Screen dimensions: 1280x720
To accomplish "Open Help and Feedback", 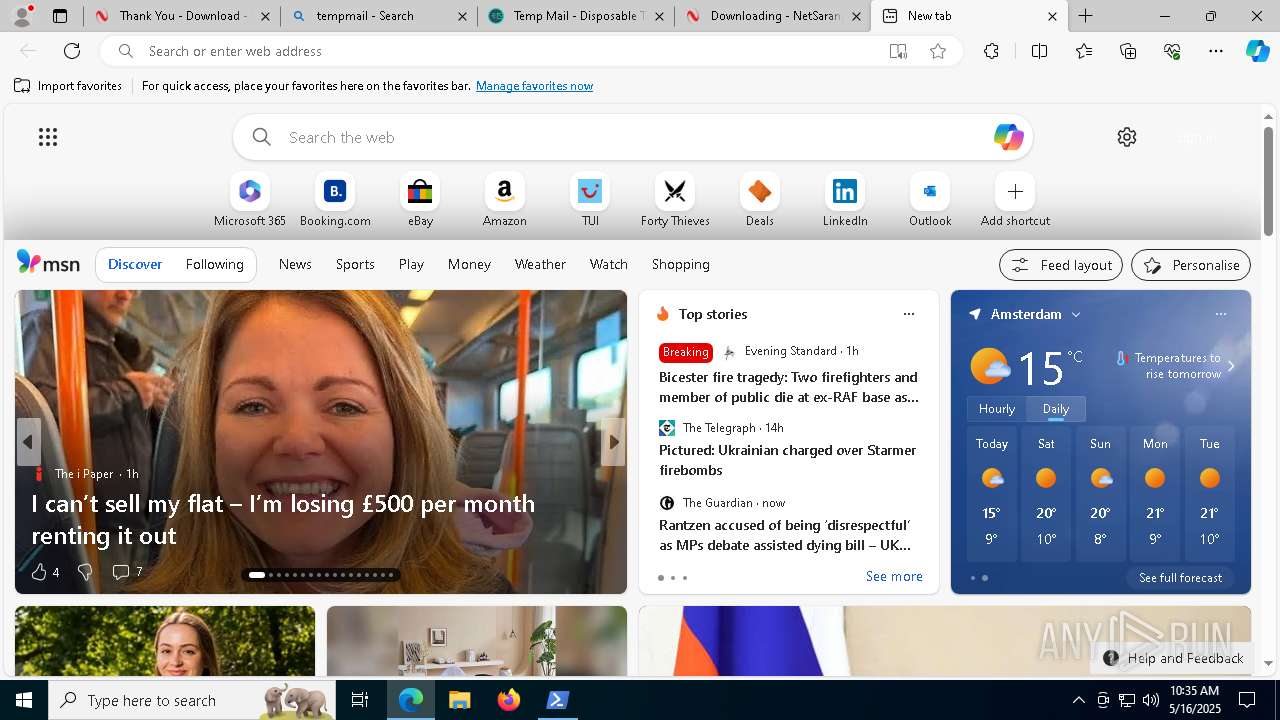I will pos(1173,658).
